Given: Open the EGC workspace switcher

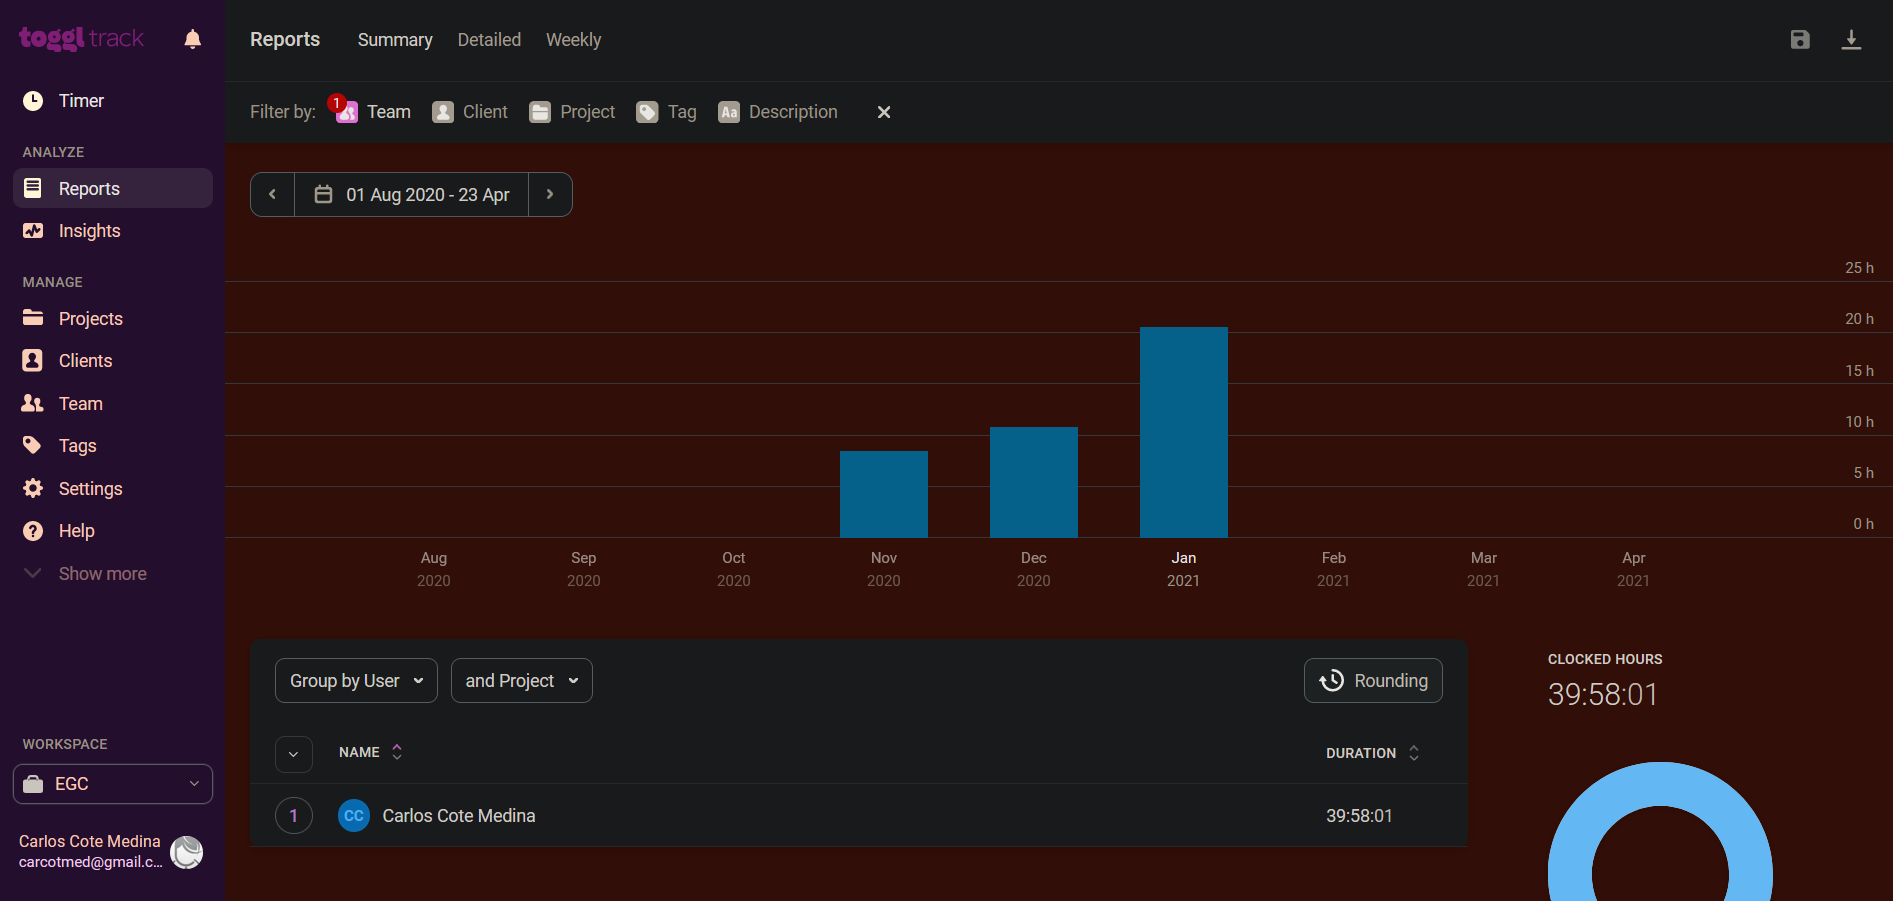Looking at the screenshot, I should click(113, 784).
